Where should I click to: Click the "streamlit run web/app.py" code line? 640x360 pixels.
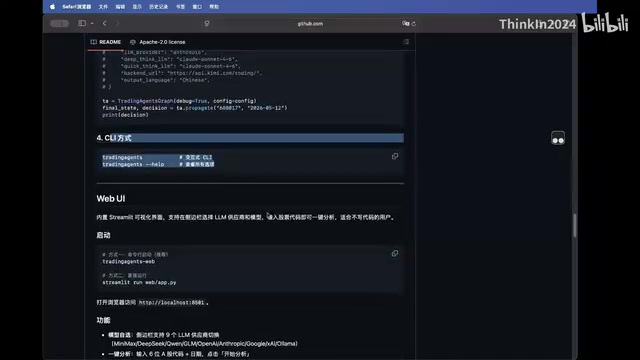tap(139, 282)
